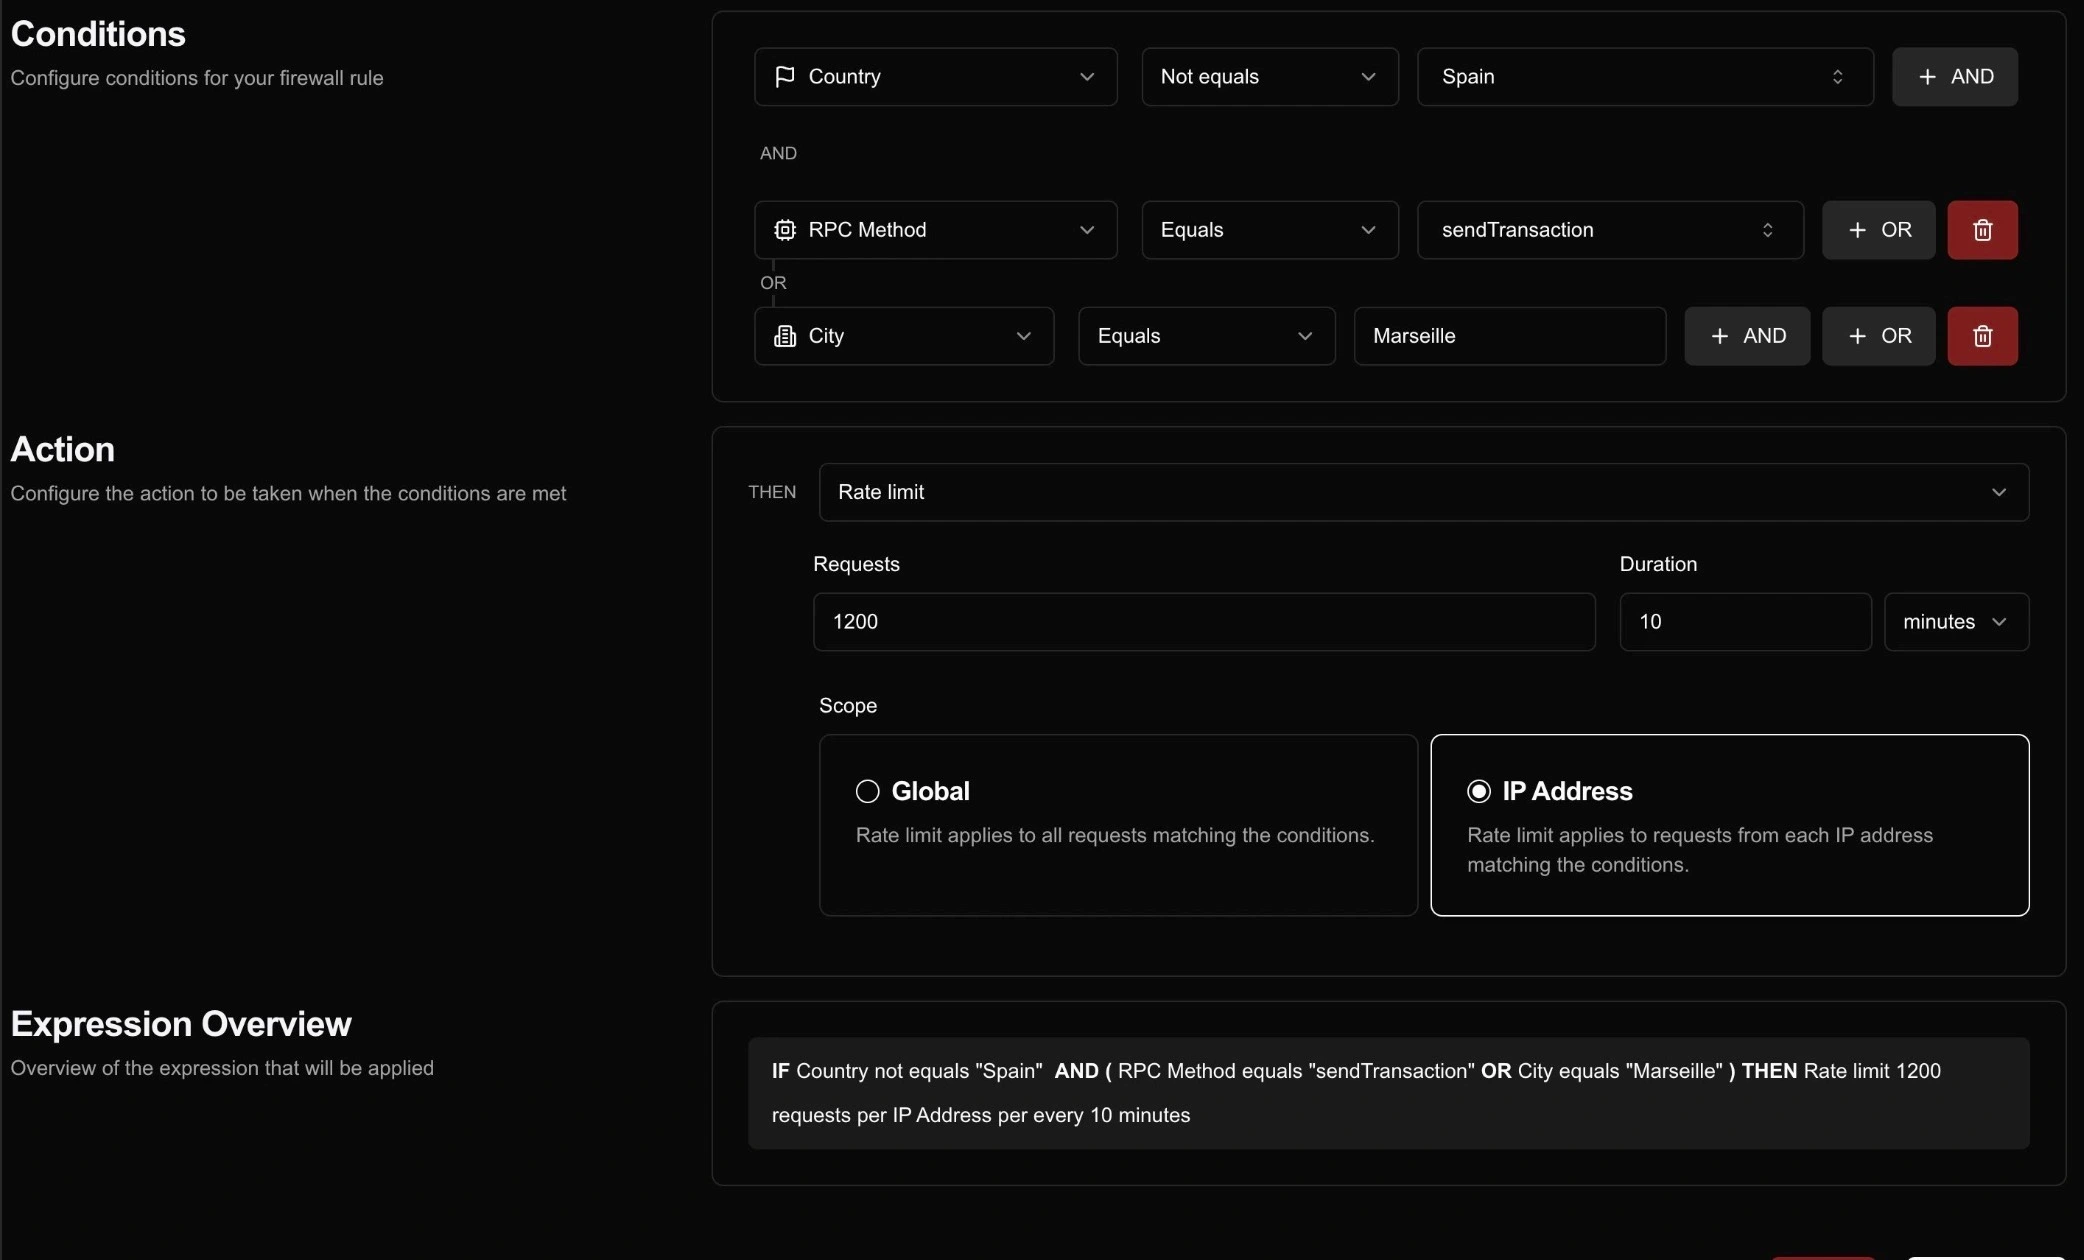Click the plus icon on the OR button beside sendTransaction
The image size is (2084, 1260).
pos(1856,230)
